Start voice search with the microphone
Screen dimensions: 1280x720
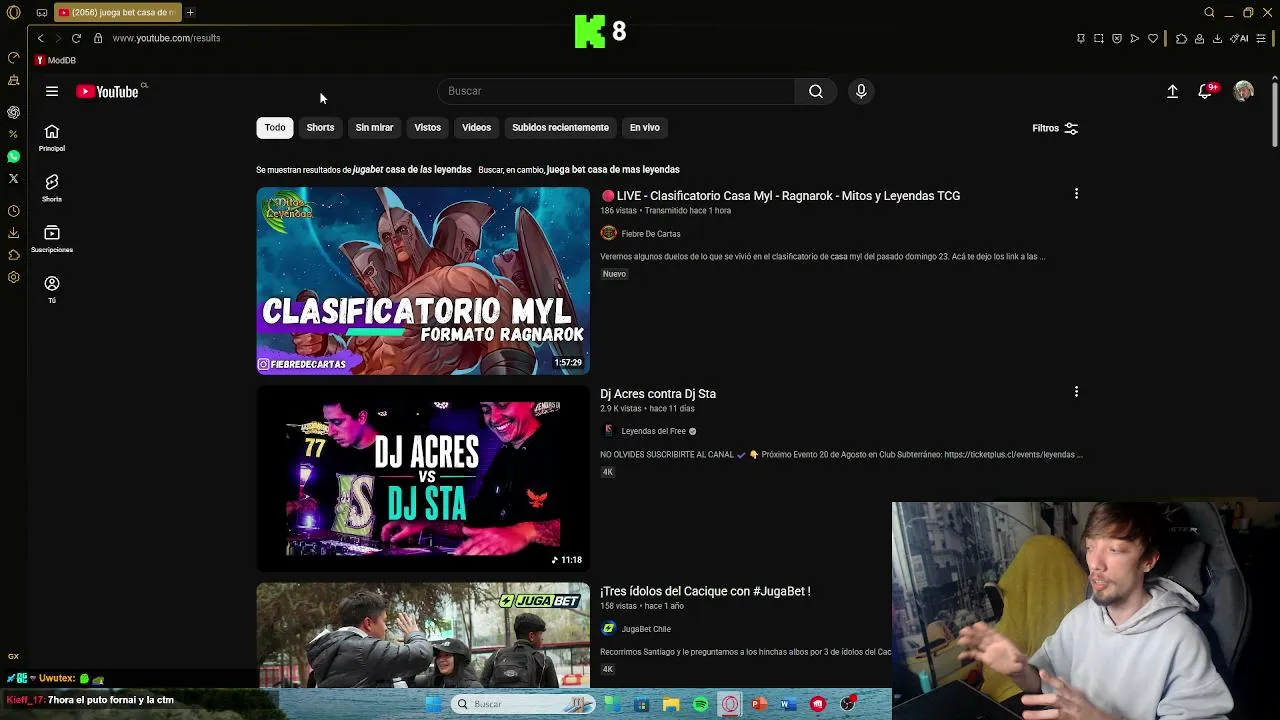861,91
